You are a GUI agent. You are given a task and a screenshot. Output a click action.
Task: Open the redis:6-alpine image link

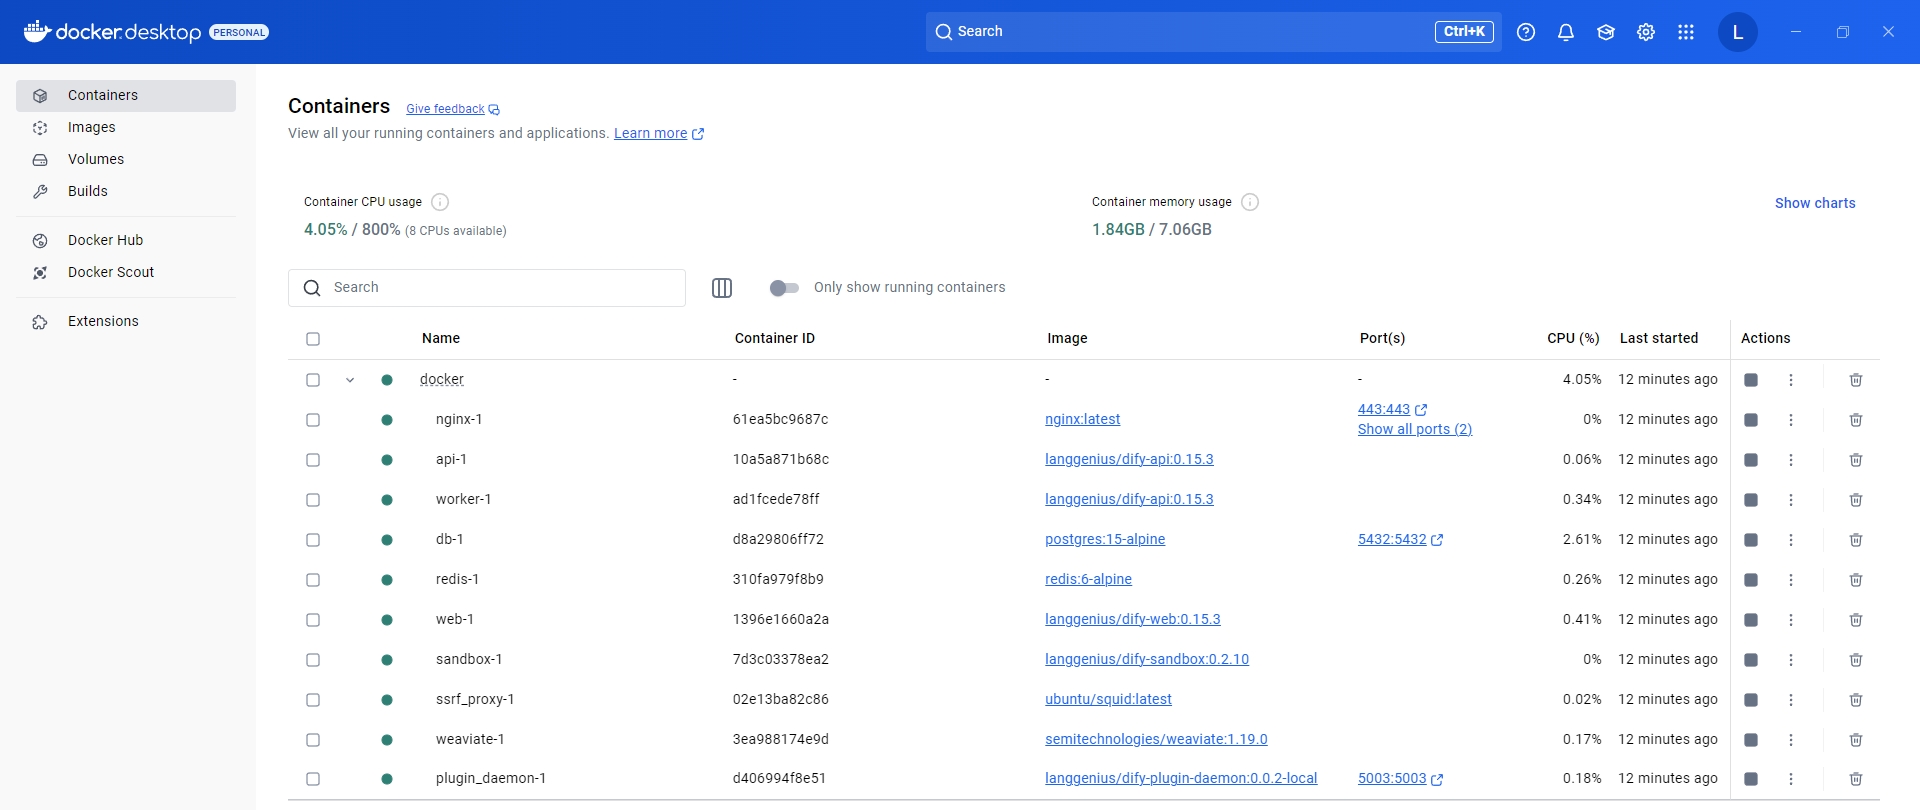tap(1088, 580)
